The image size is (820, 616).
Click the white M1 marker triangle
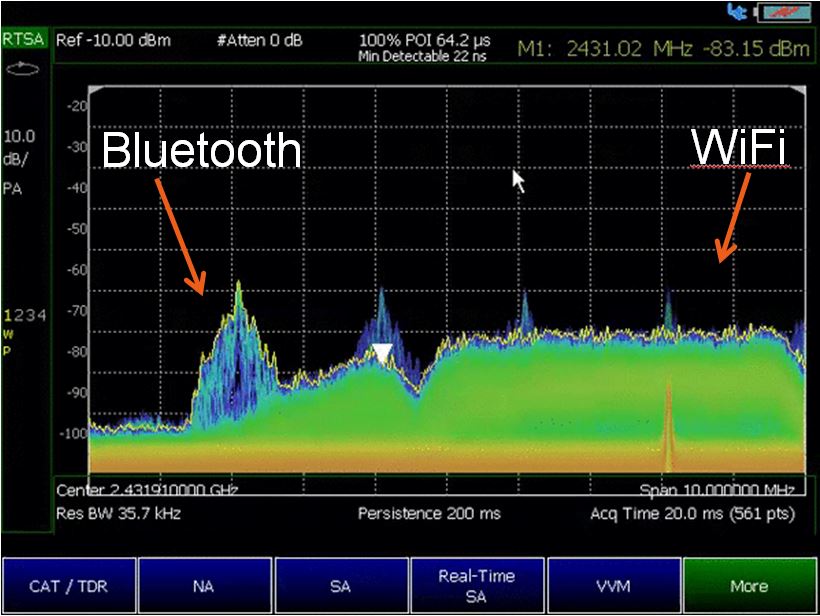click(x=383, y=352)
